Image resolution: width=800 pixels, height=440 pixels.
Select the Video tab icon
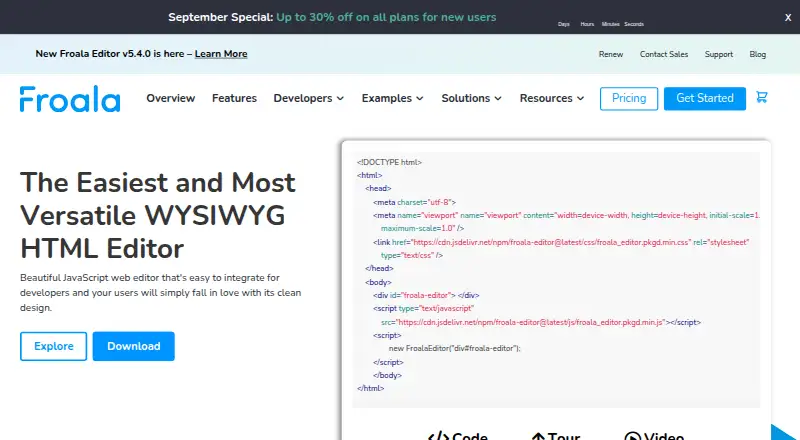tap(632, 436)
